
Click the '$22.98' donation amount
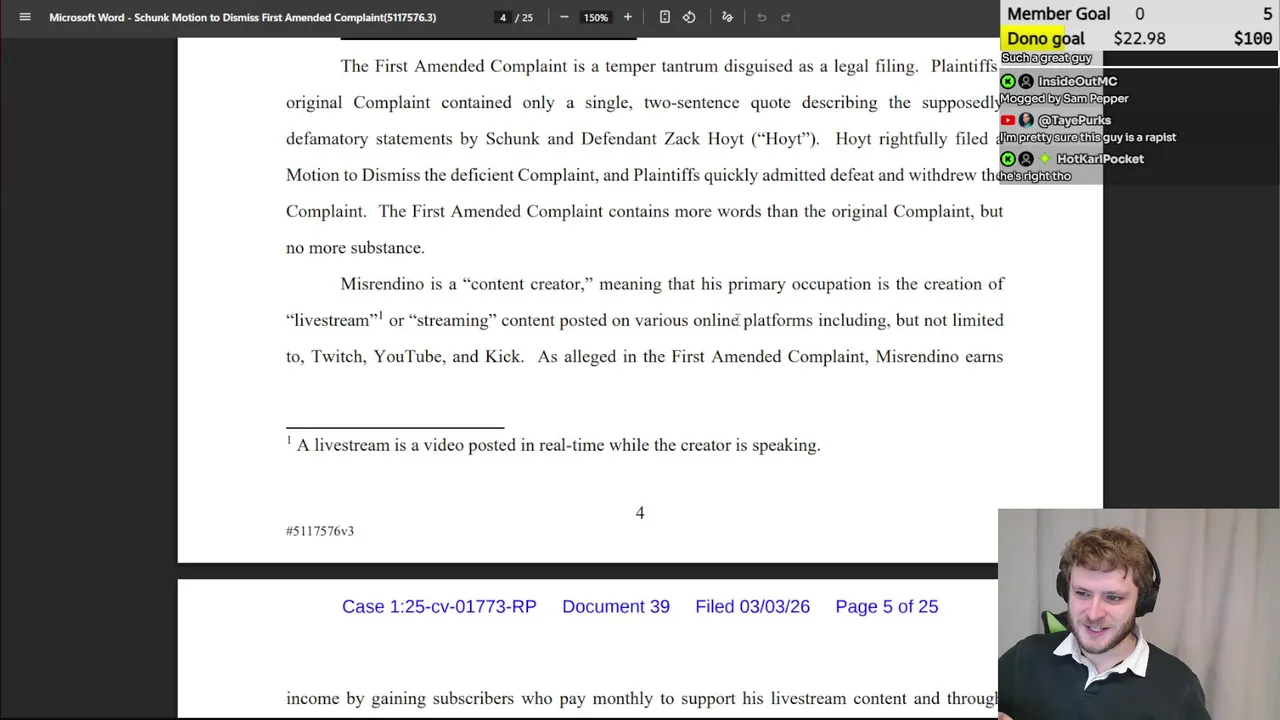click(x=1140, y=39)
